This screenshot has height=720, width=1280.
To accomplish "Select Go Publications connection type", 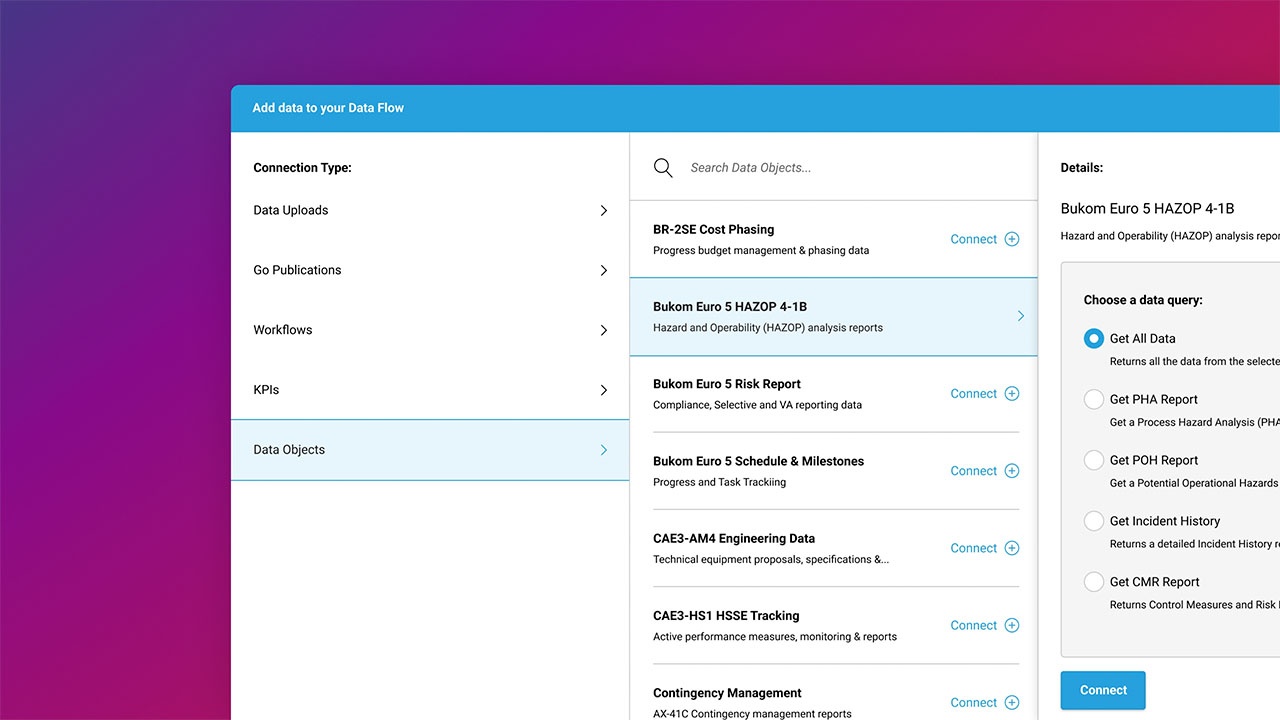I will point(430,271).
